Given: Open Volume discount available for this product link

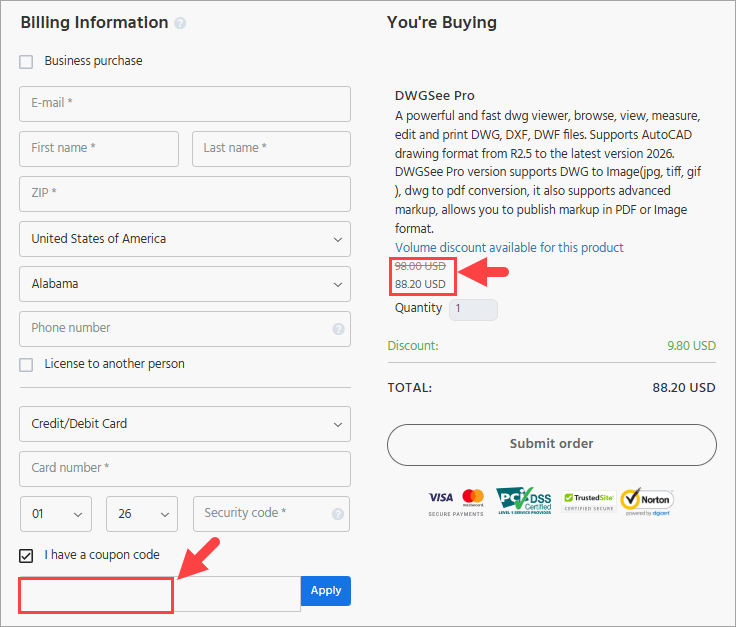Looking at the screenshot, I should (x=509, y=247).
